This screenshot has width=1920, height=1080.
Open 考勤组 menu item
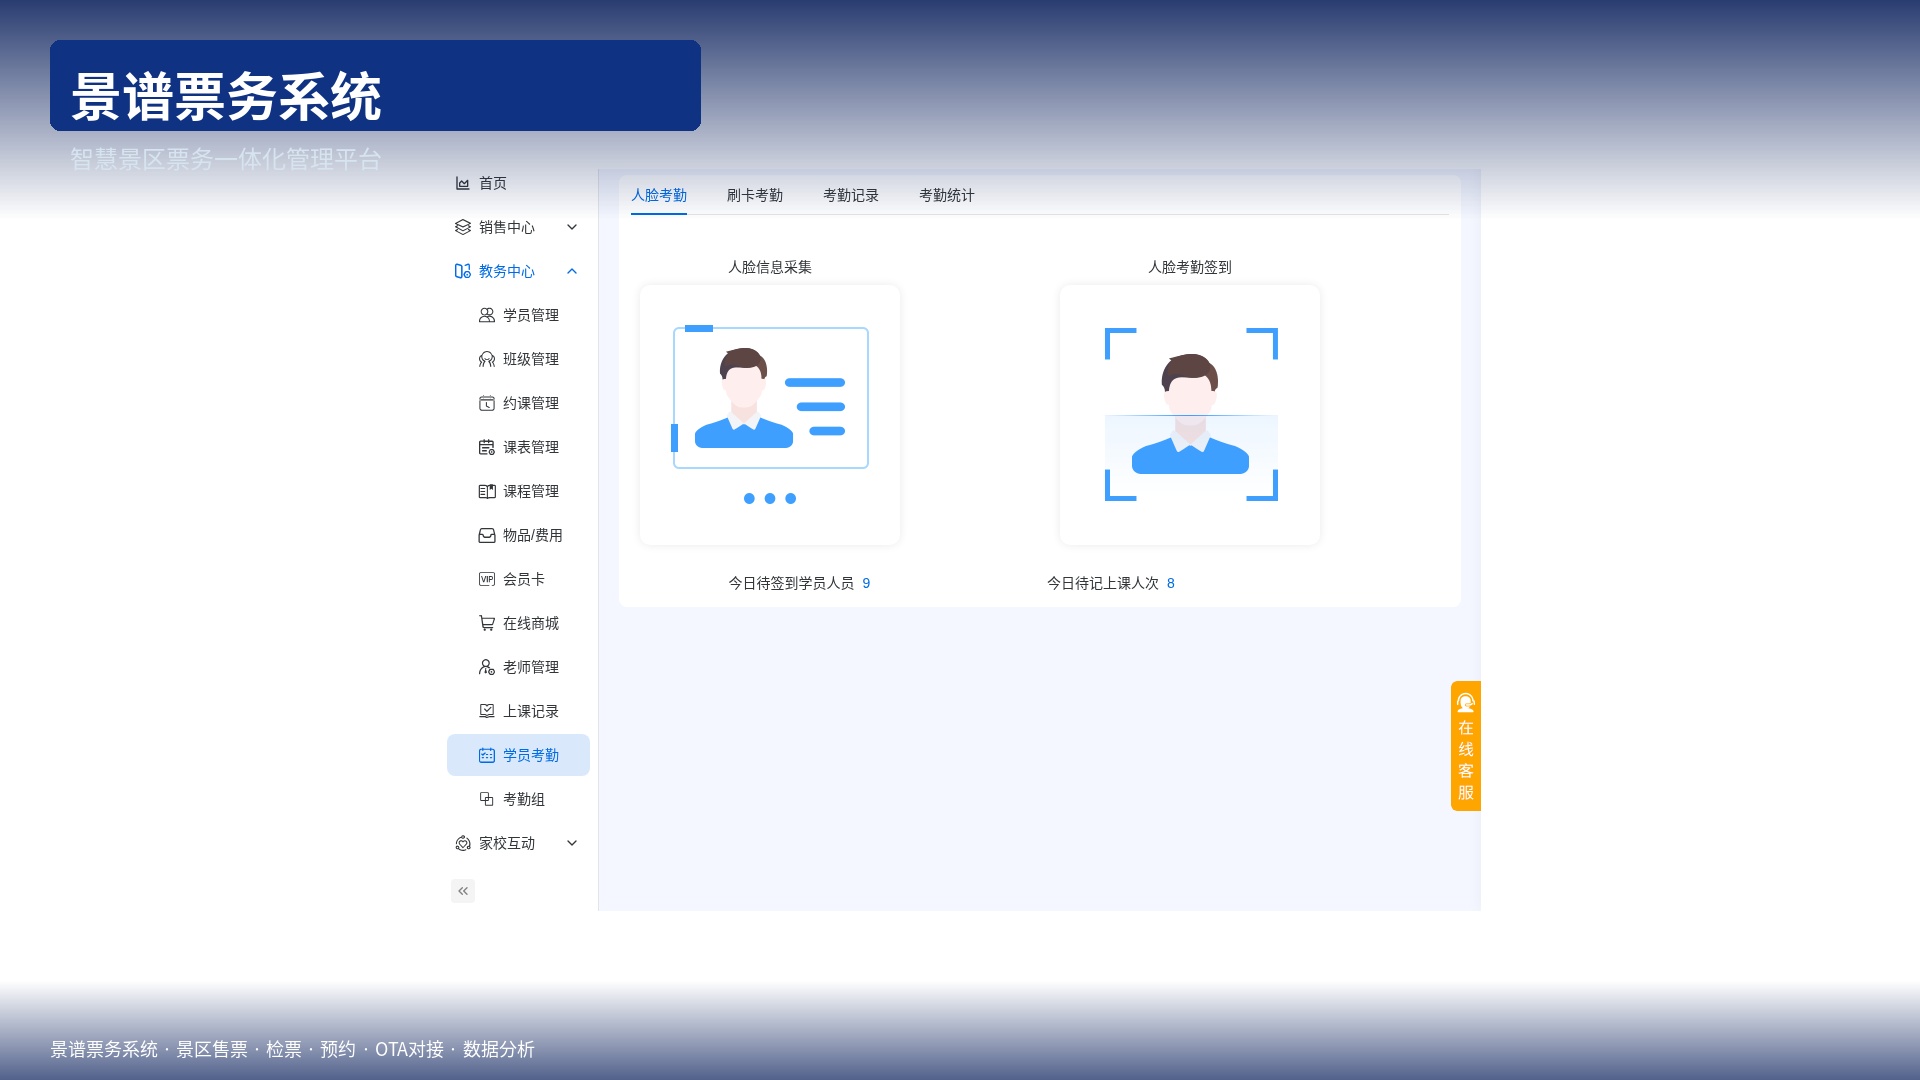coord(518,799)
